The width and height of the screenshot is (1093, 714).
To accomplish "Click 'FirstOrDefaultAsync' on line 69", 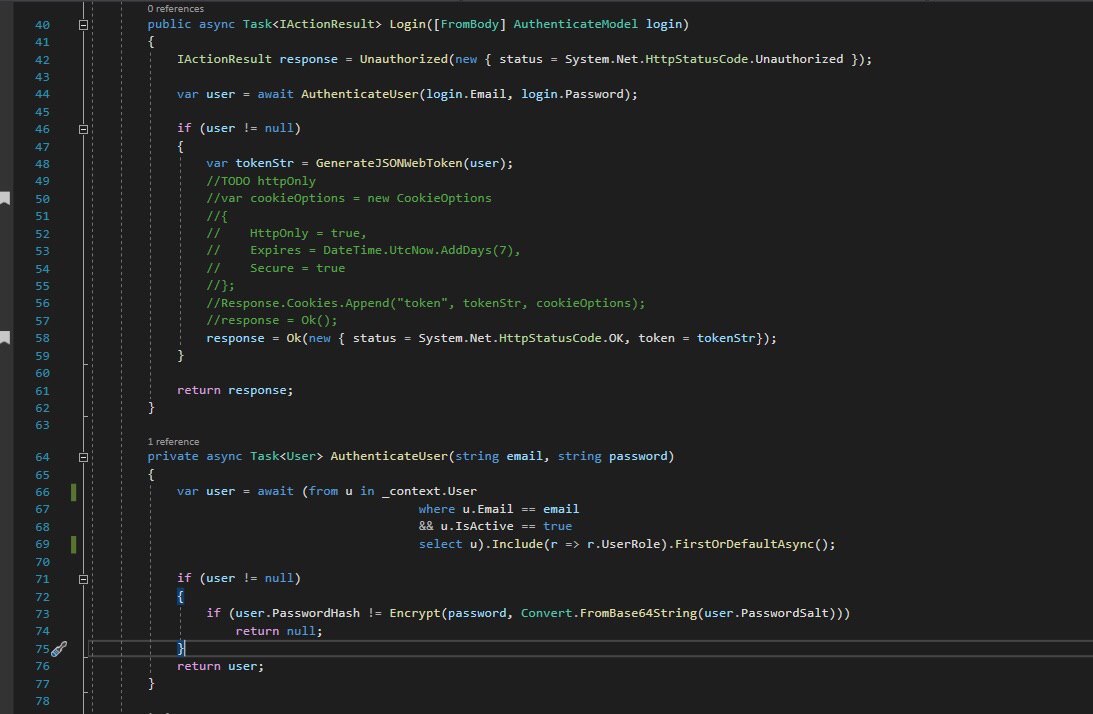I will tap(744, 544).
